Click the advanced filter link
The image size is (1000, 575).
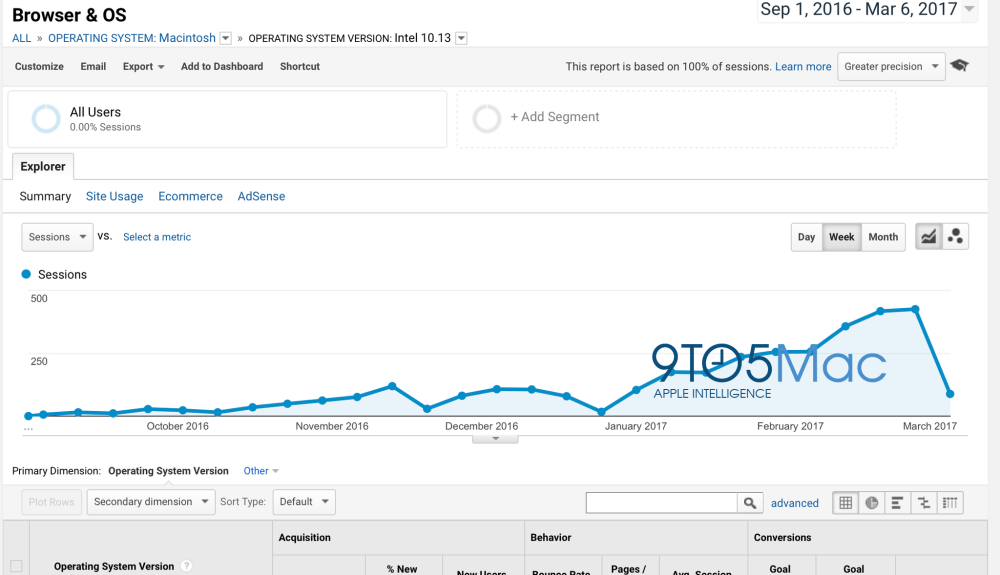pyautogui.click(x=794, y=503)
